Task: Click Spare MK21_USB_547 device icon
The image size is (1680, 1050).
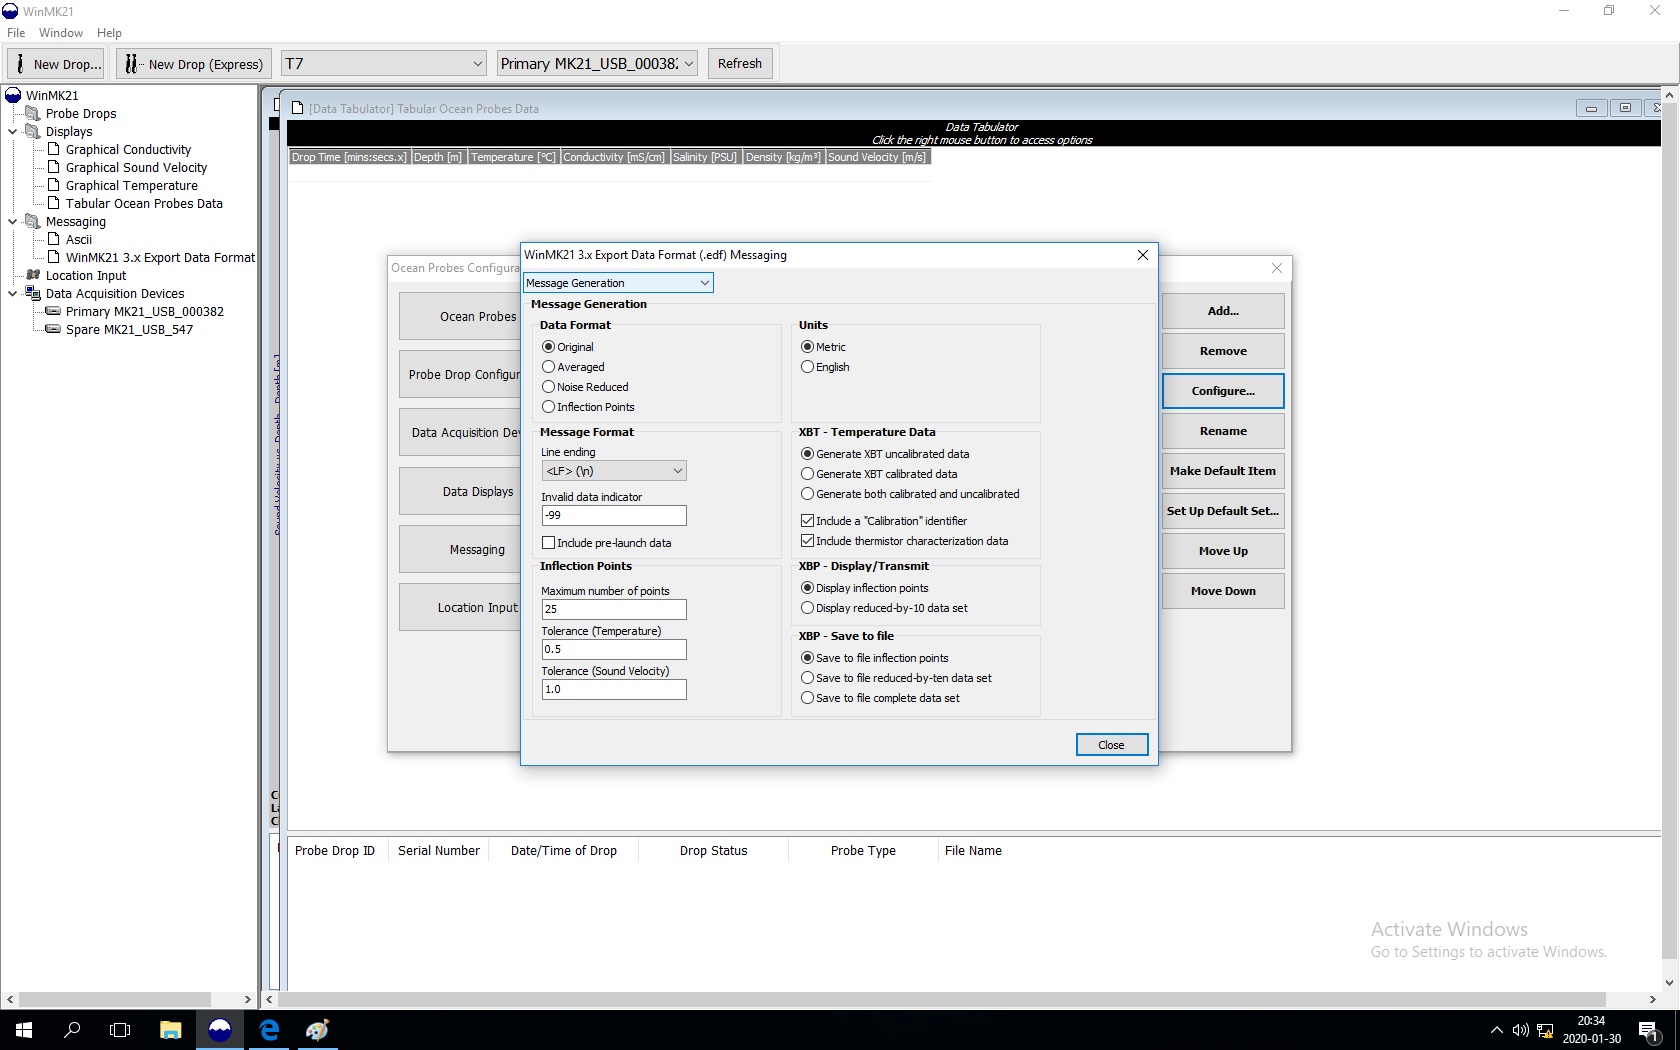Action: pyautogui.click(x=53, y=329)
